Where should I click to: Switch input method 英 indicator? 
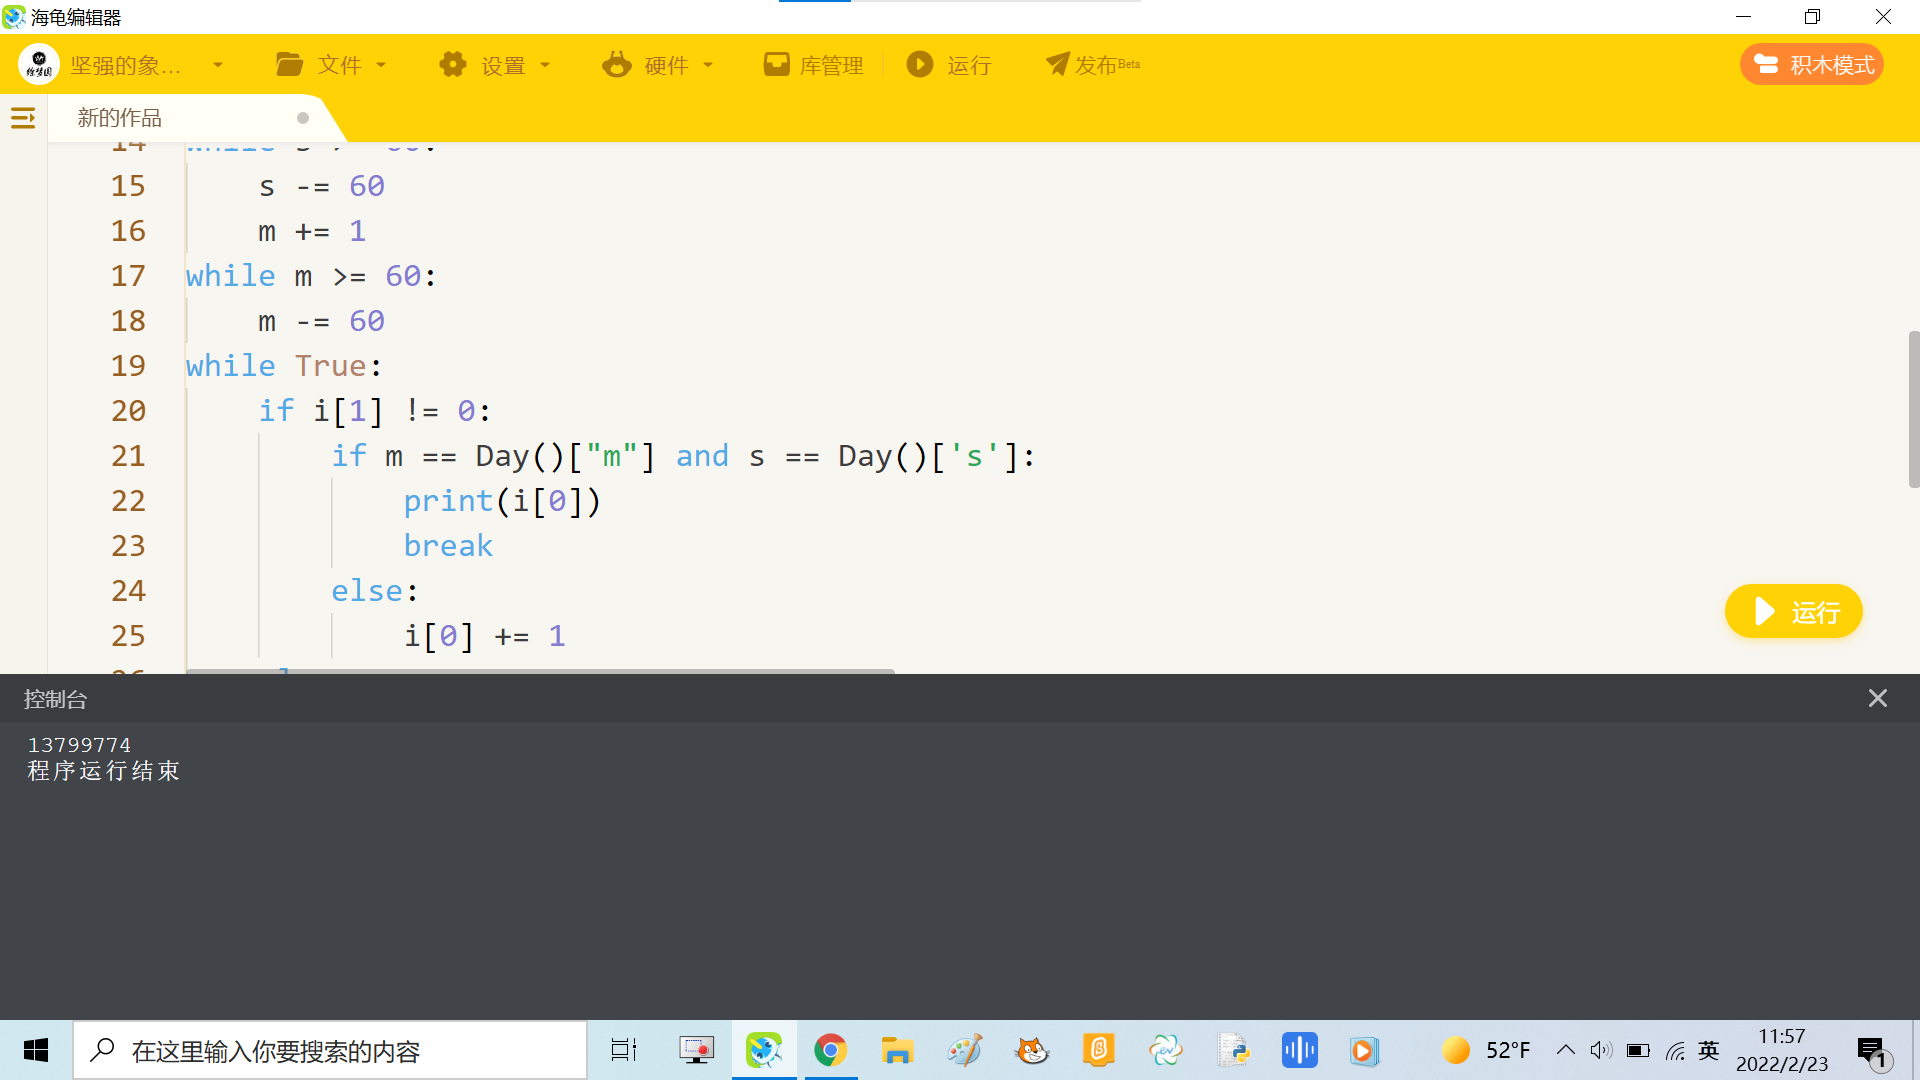coord(1709,1050)
